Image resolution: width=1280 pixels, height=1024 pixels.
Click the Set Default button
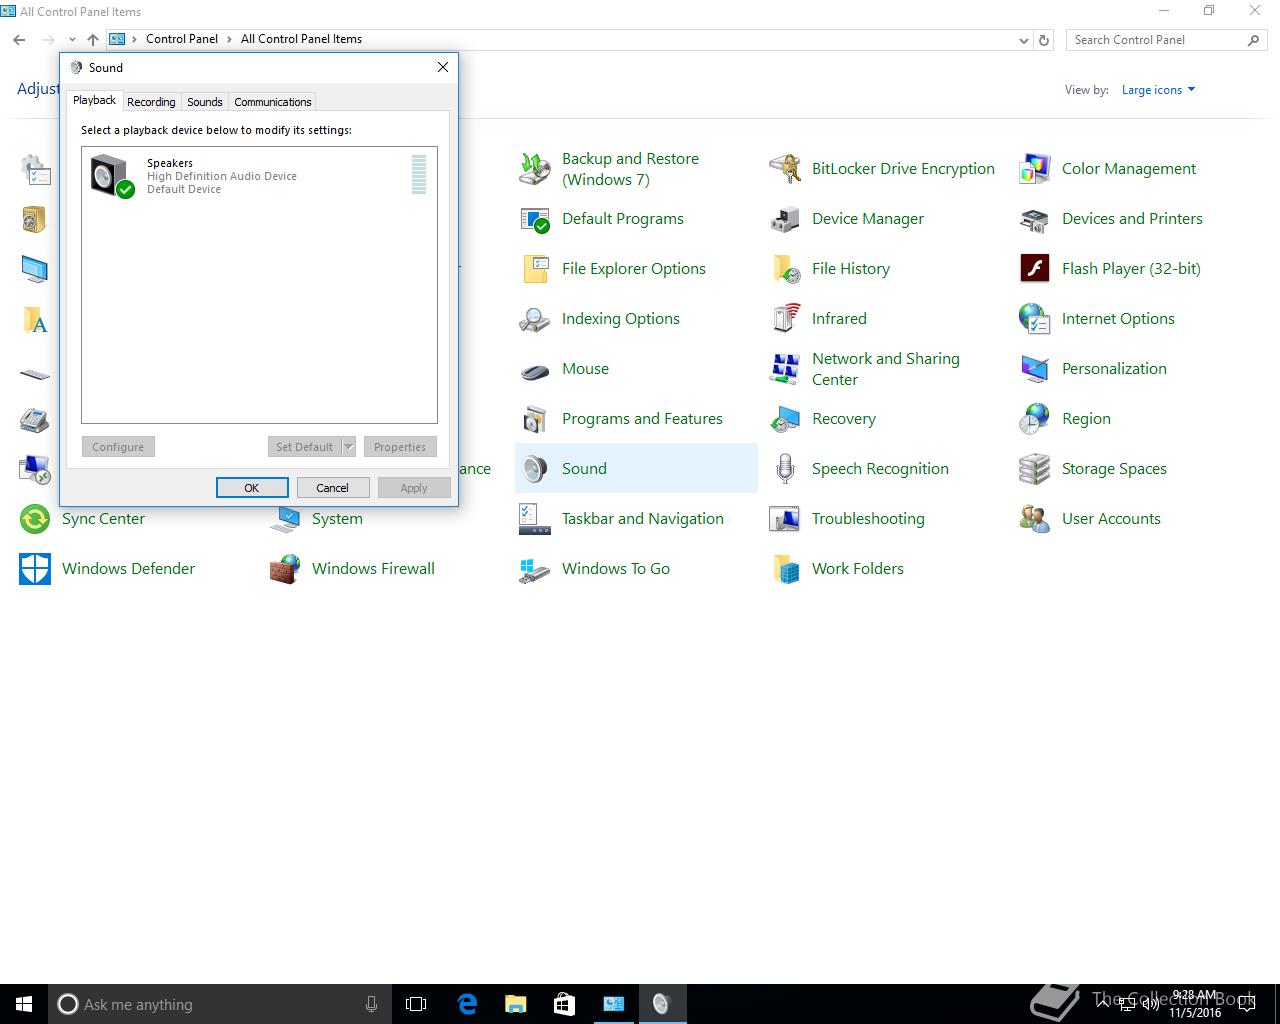tap(304, 447)
